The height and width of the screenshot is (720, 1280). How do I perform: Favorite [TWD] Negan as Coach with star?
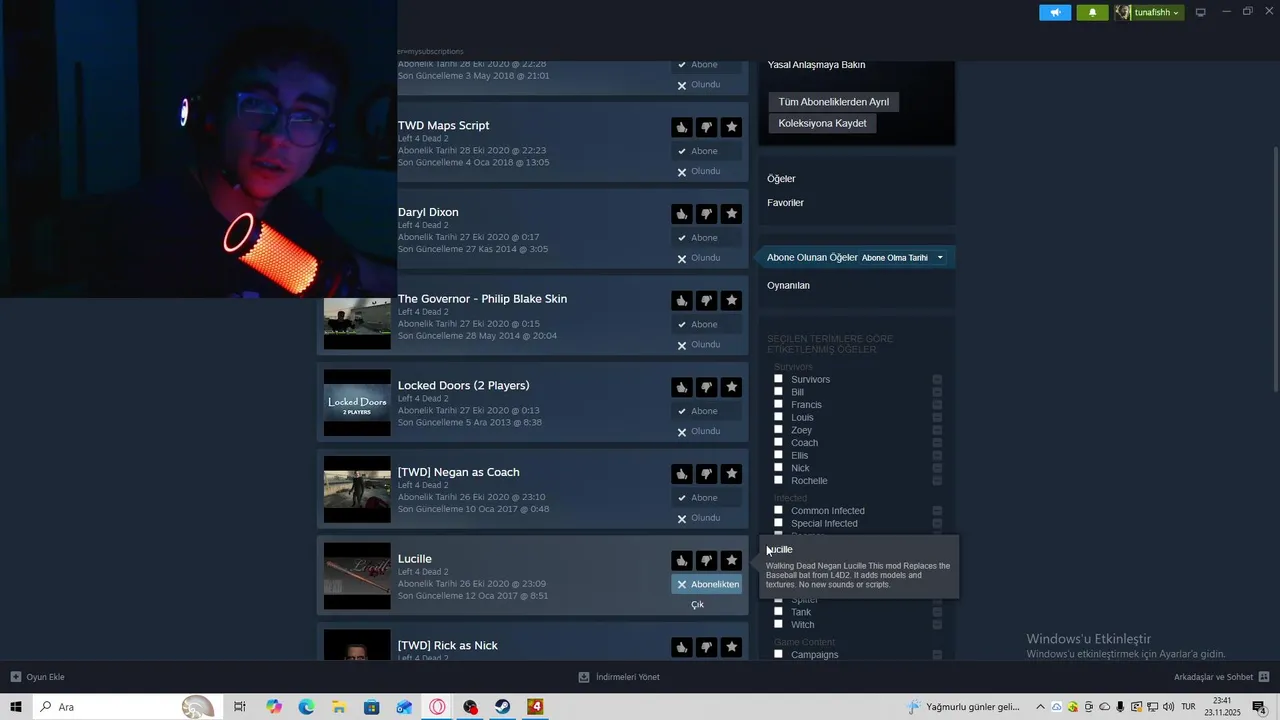pos(732,474)
